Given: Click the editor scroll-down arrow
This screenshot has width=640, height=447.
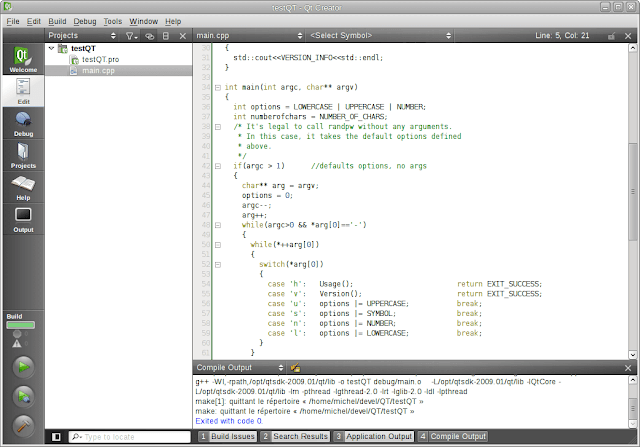Looking at the screenshot, I should 633,355.
